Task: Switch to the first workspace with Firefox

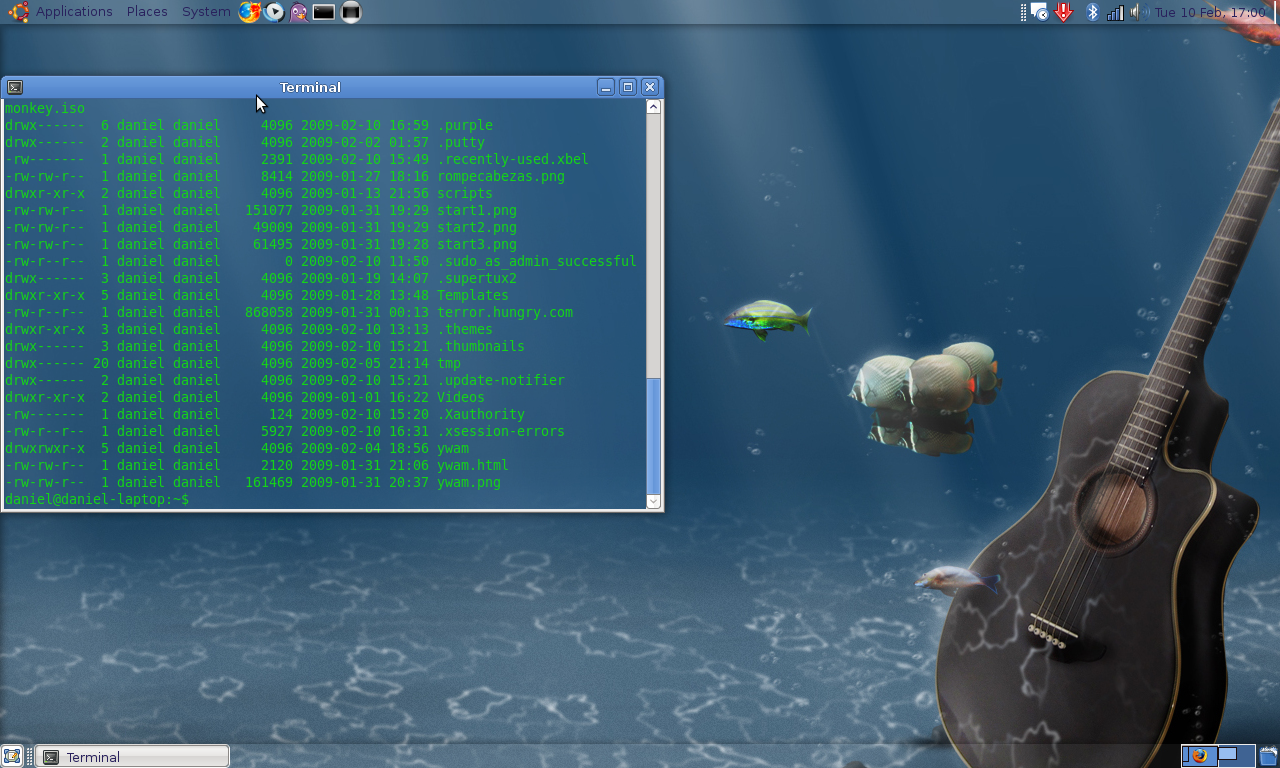Action: tap(1199, 755)
